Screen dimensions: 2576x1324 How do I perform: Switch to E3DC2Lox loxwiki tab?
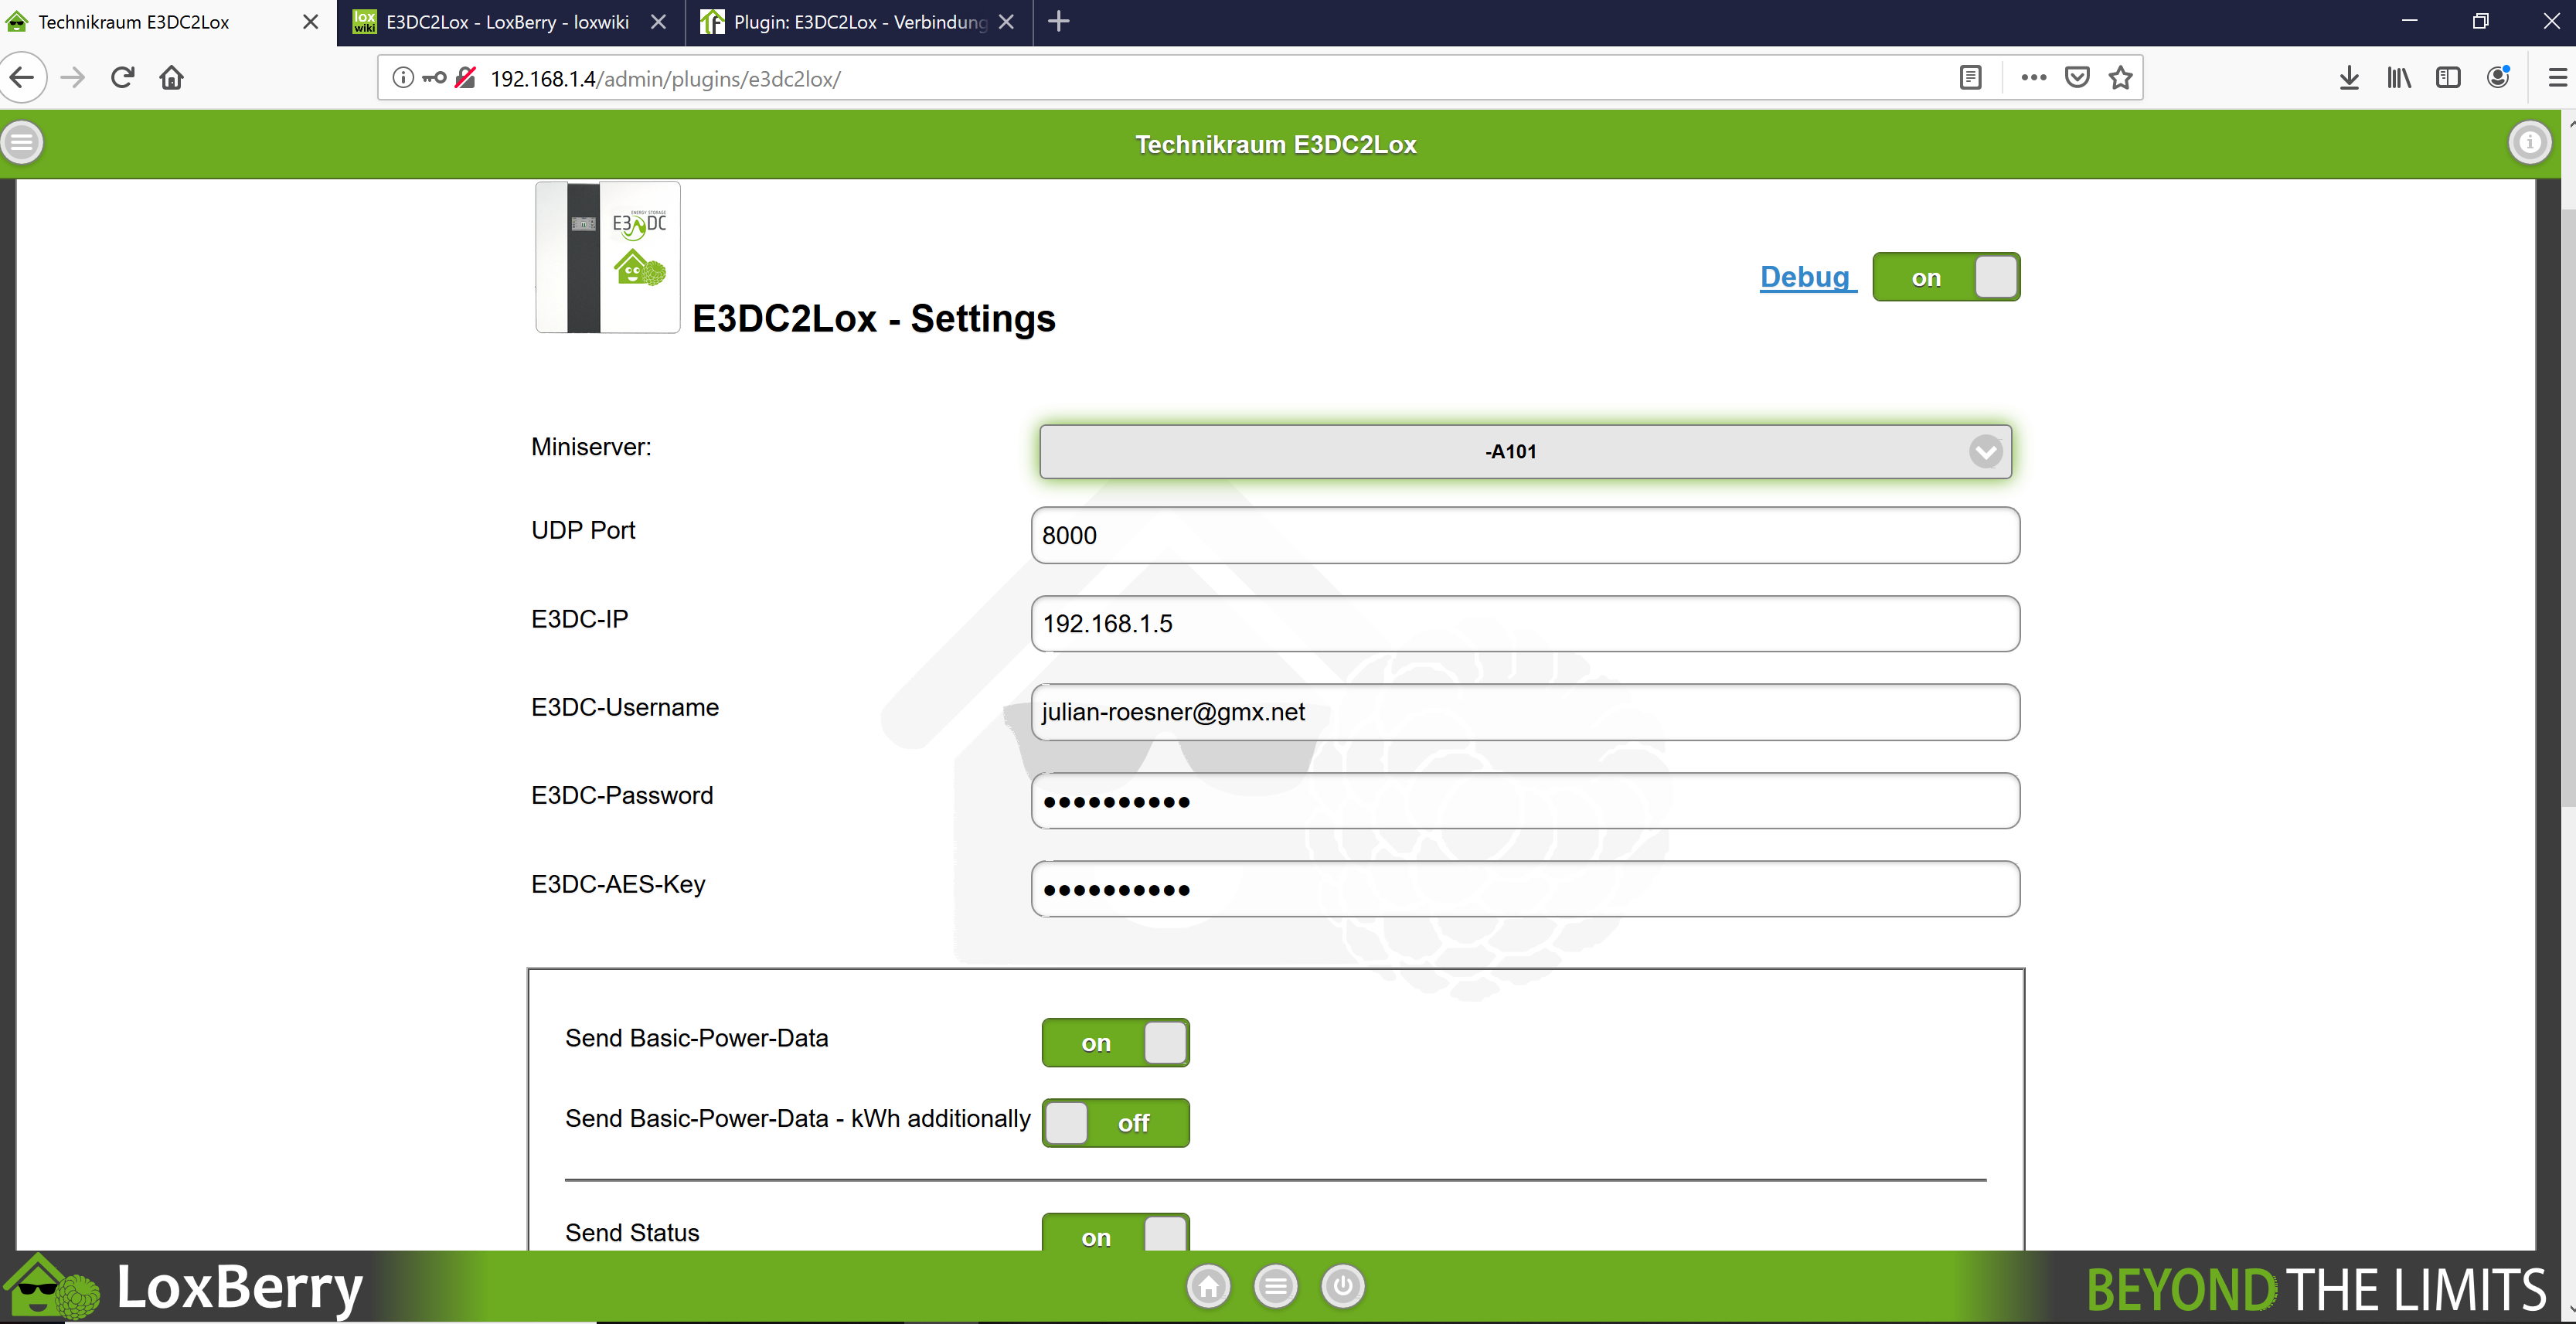click(506, 22)
